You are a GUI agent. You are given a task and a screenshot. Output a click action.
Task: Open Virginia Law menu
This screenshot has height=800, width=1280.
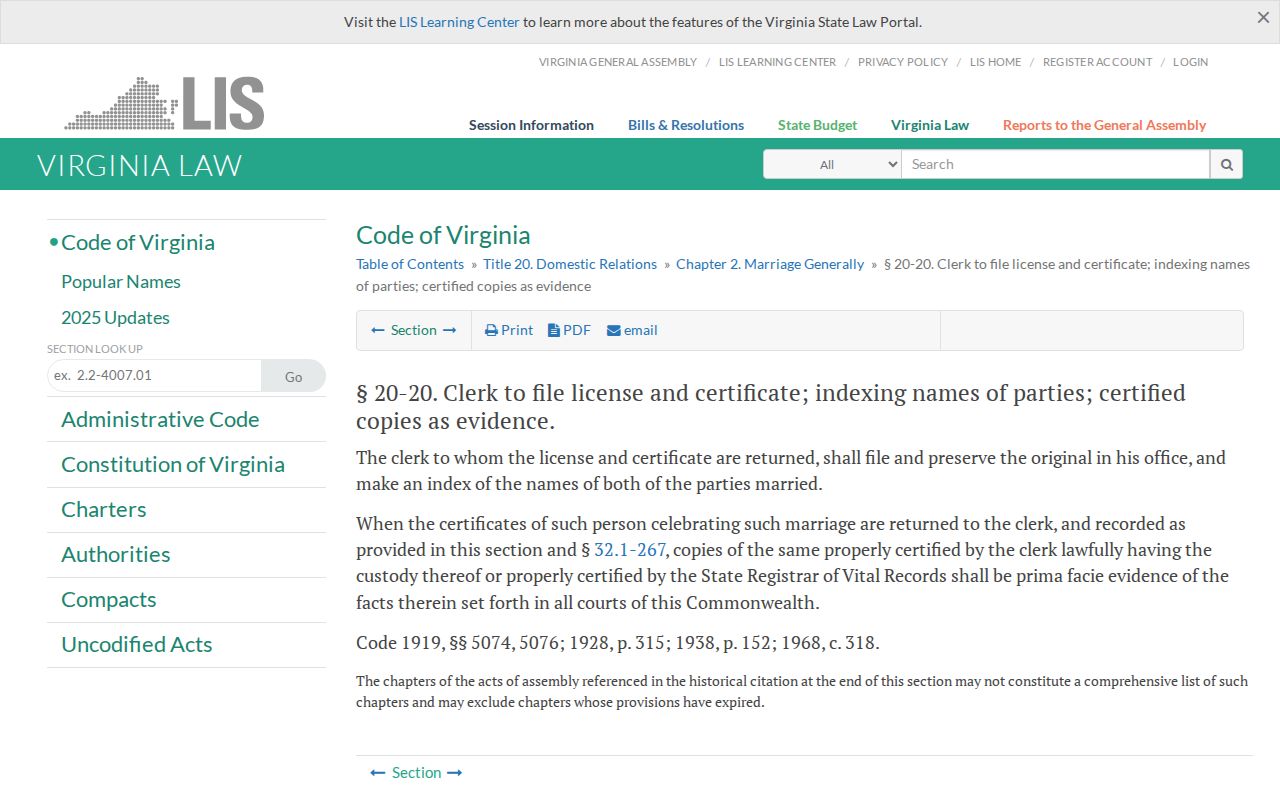tap(930, 125)
